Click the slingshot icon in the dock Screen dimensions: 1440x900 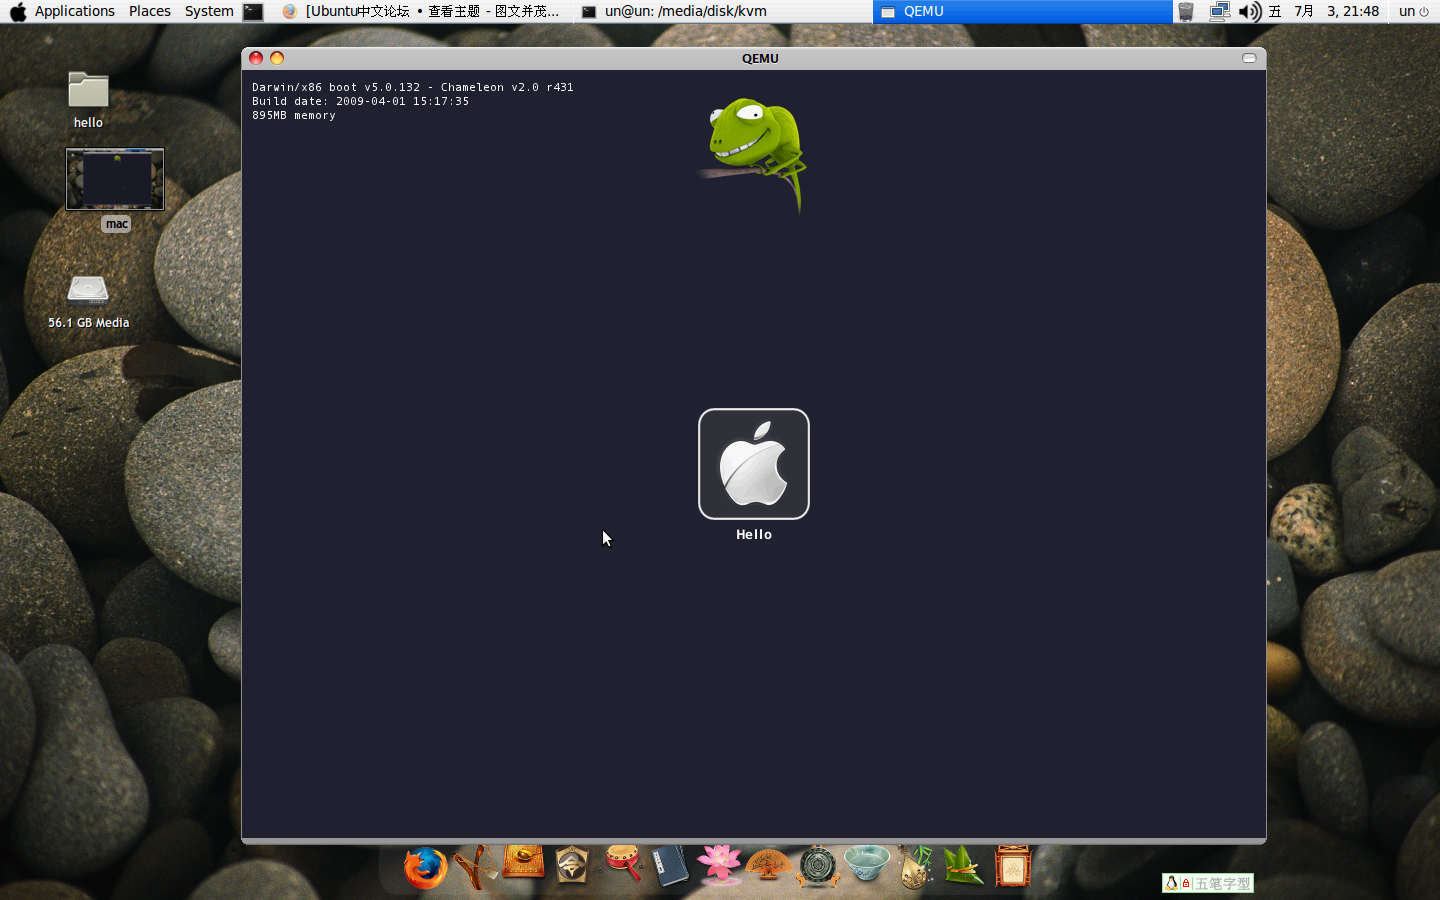coord(476,867)
